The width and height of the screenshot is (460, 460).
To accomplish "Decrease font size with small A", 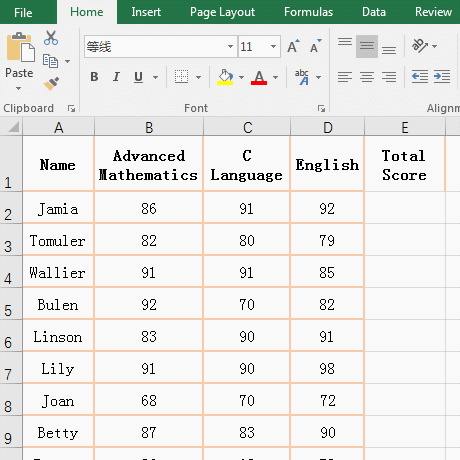I will [x=315, y=46].
